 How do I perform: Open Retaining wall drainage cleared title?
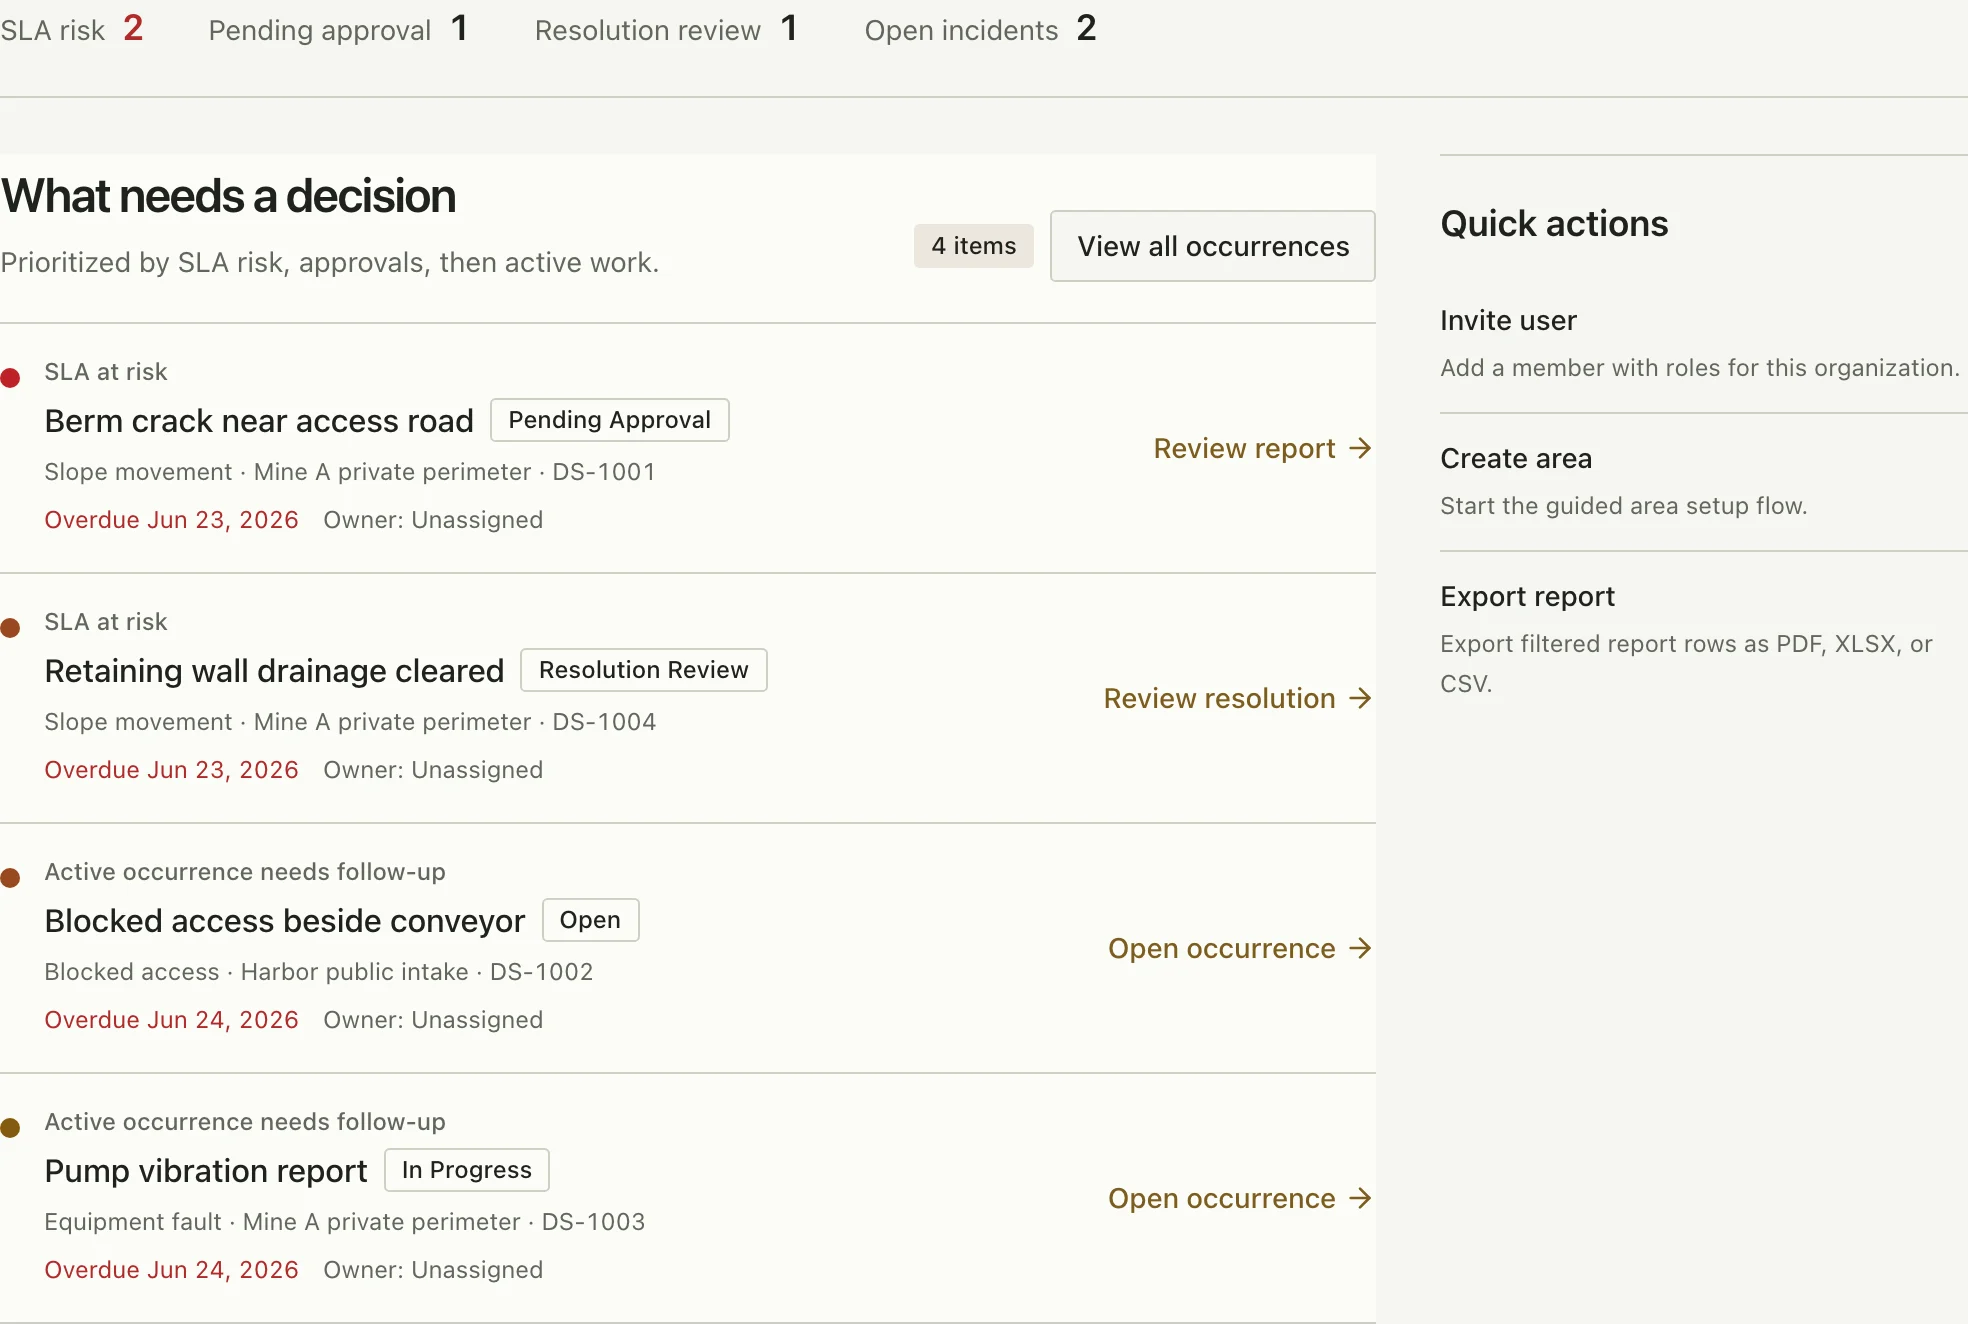(x=274, y=671)
